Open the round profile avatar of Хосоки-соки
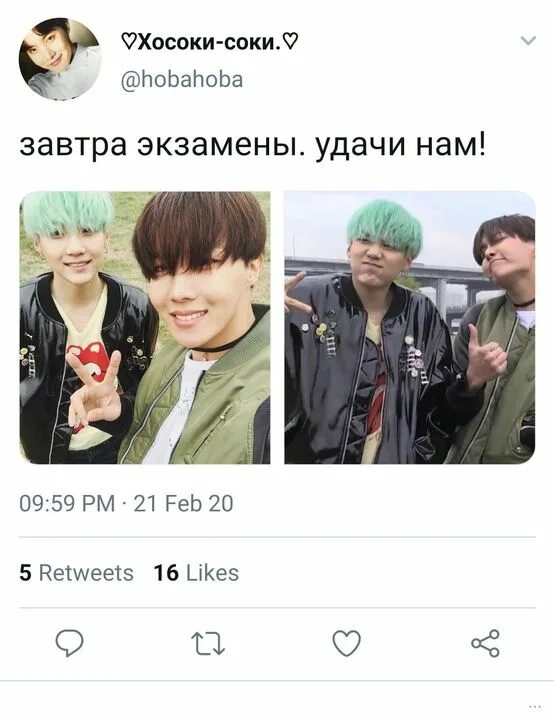The image size is (554, 720). [60, 58]
